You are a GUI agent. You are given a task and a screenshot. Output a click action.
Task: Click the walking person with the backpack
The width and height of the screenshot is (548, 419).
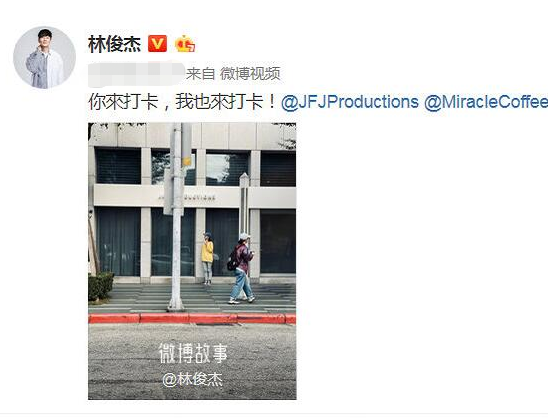241,268
